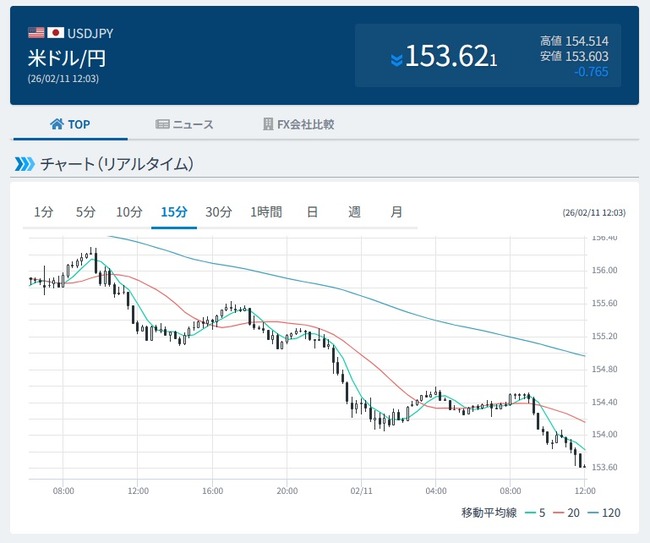This screenshot has height=543, width=650.
Task: Click the US flag icon
Action: point(36,33)
